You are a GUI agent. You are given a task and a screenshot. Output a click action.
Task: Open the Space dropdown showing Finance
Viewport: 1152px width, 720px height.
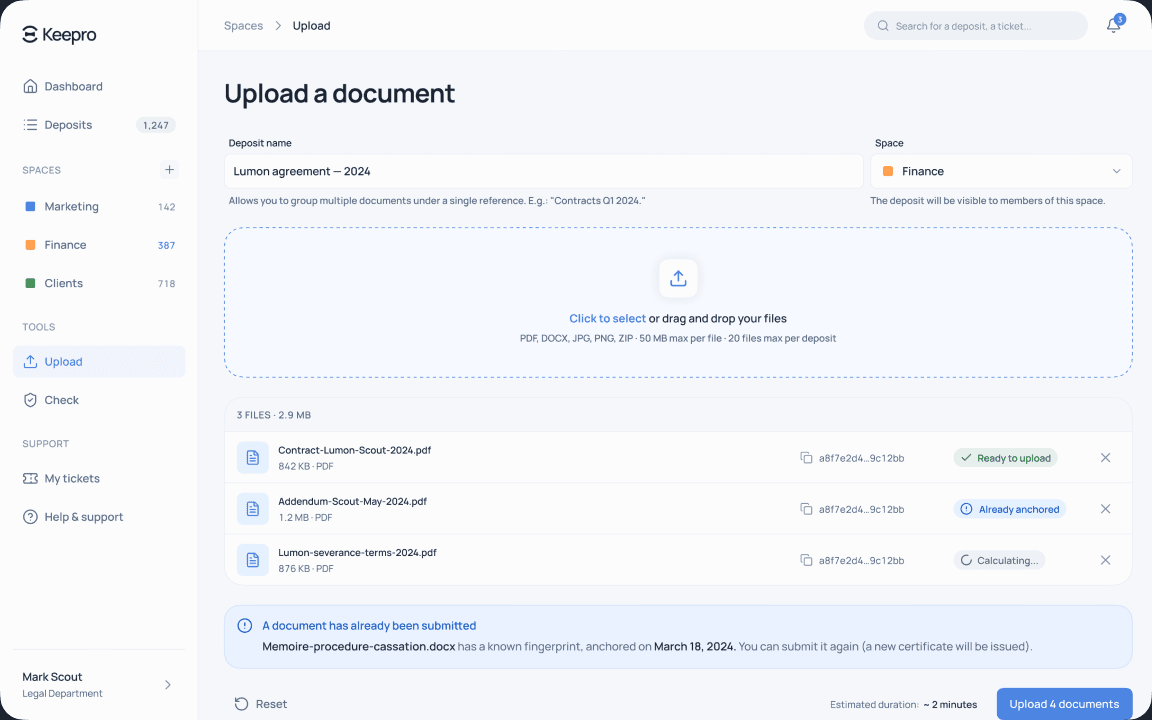click(1001, 171)
